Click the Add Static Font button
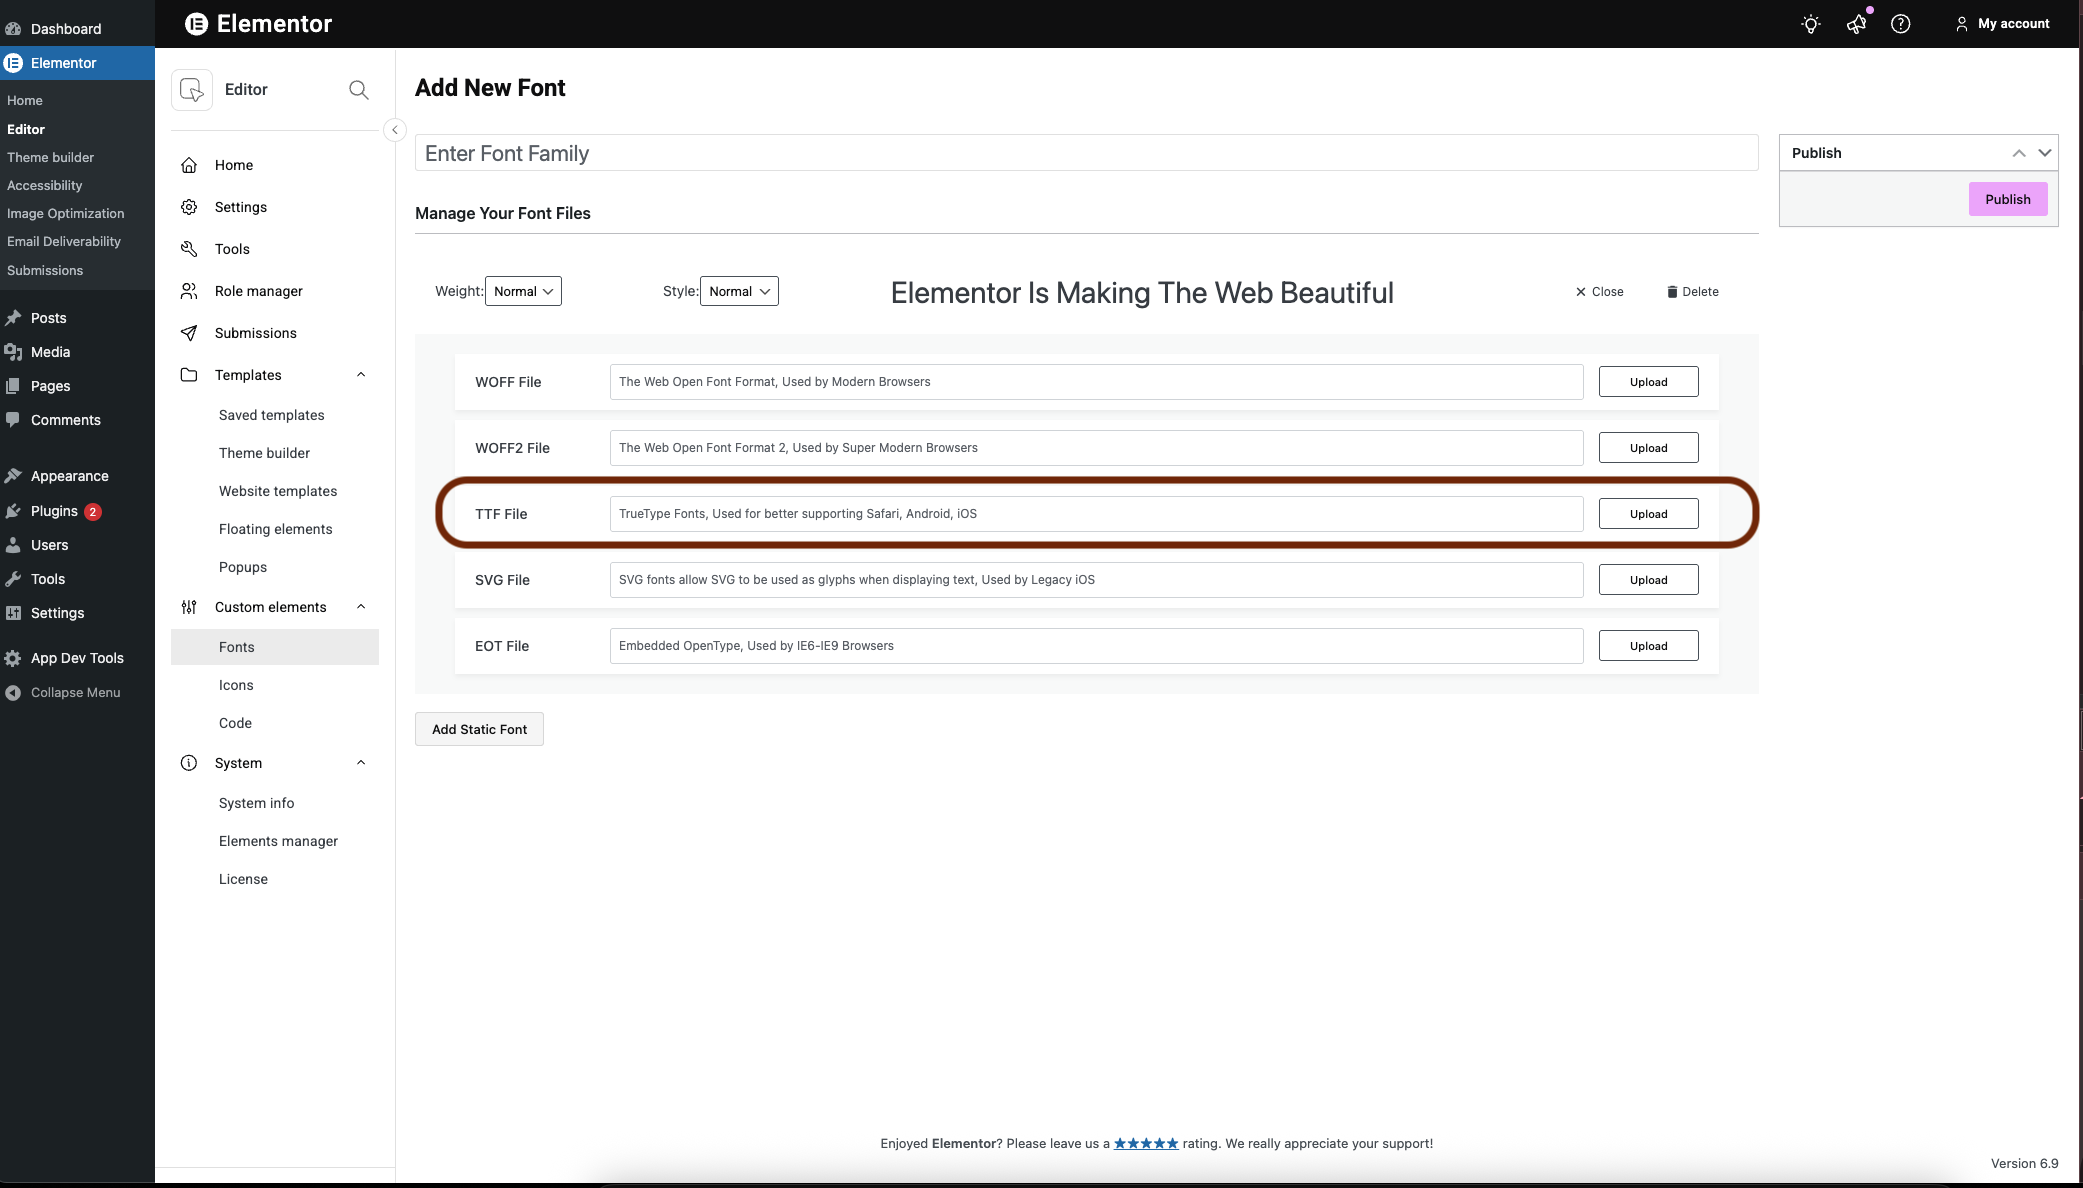 [x=479, y=729]
